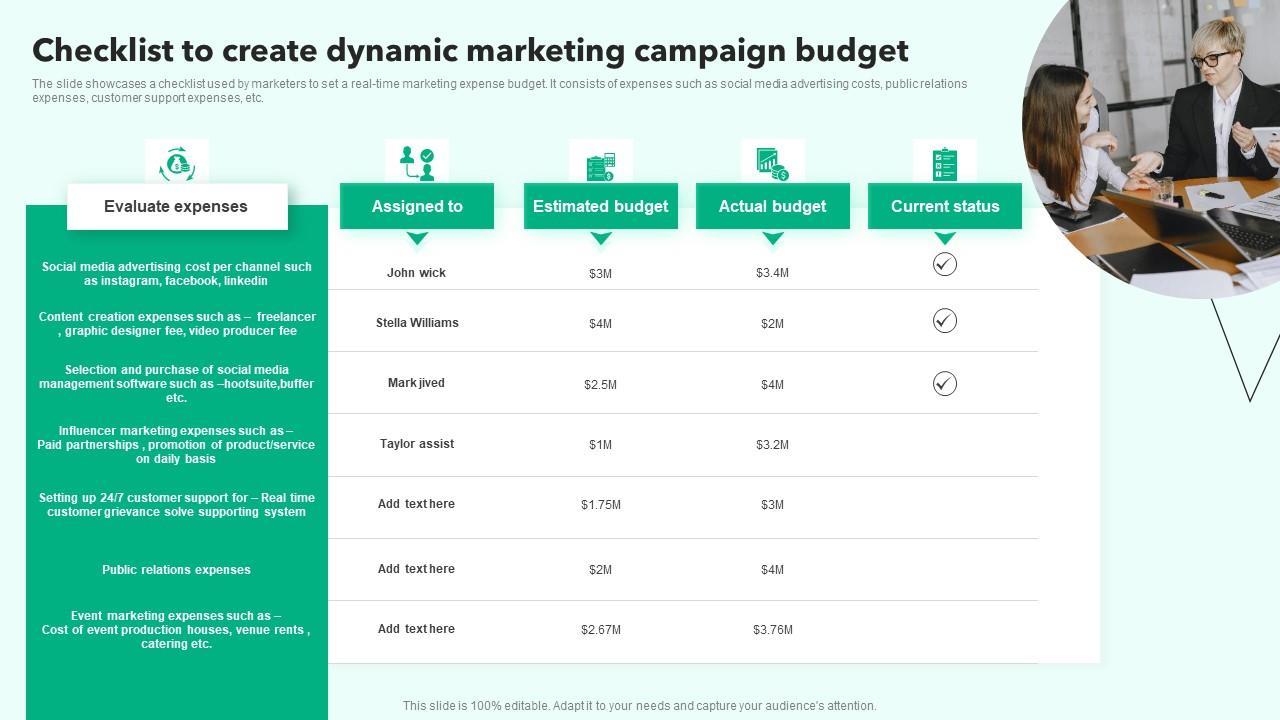This screenshot has height=720, width=1280.
Task: Click the money bag evaluate expenses icon
Action: point(177,164)
